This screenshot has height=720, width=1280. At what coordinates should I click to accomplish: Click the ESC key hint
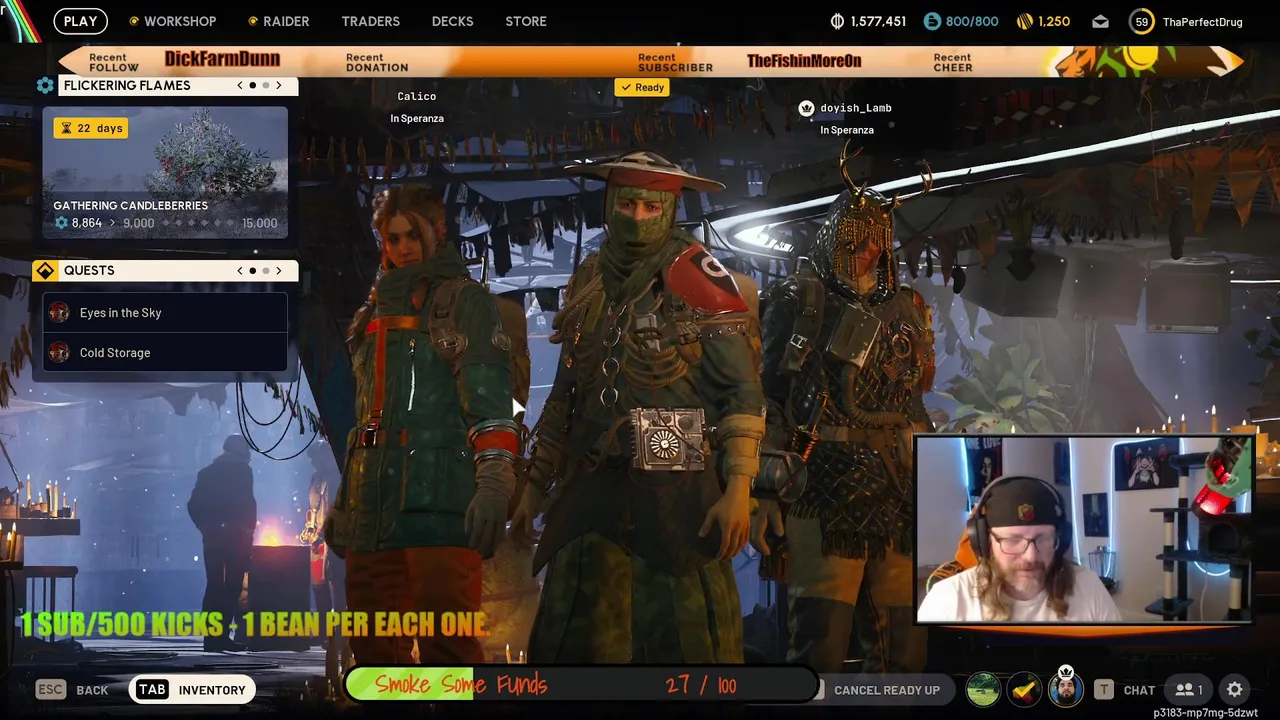click(50, 689)
